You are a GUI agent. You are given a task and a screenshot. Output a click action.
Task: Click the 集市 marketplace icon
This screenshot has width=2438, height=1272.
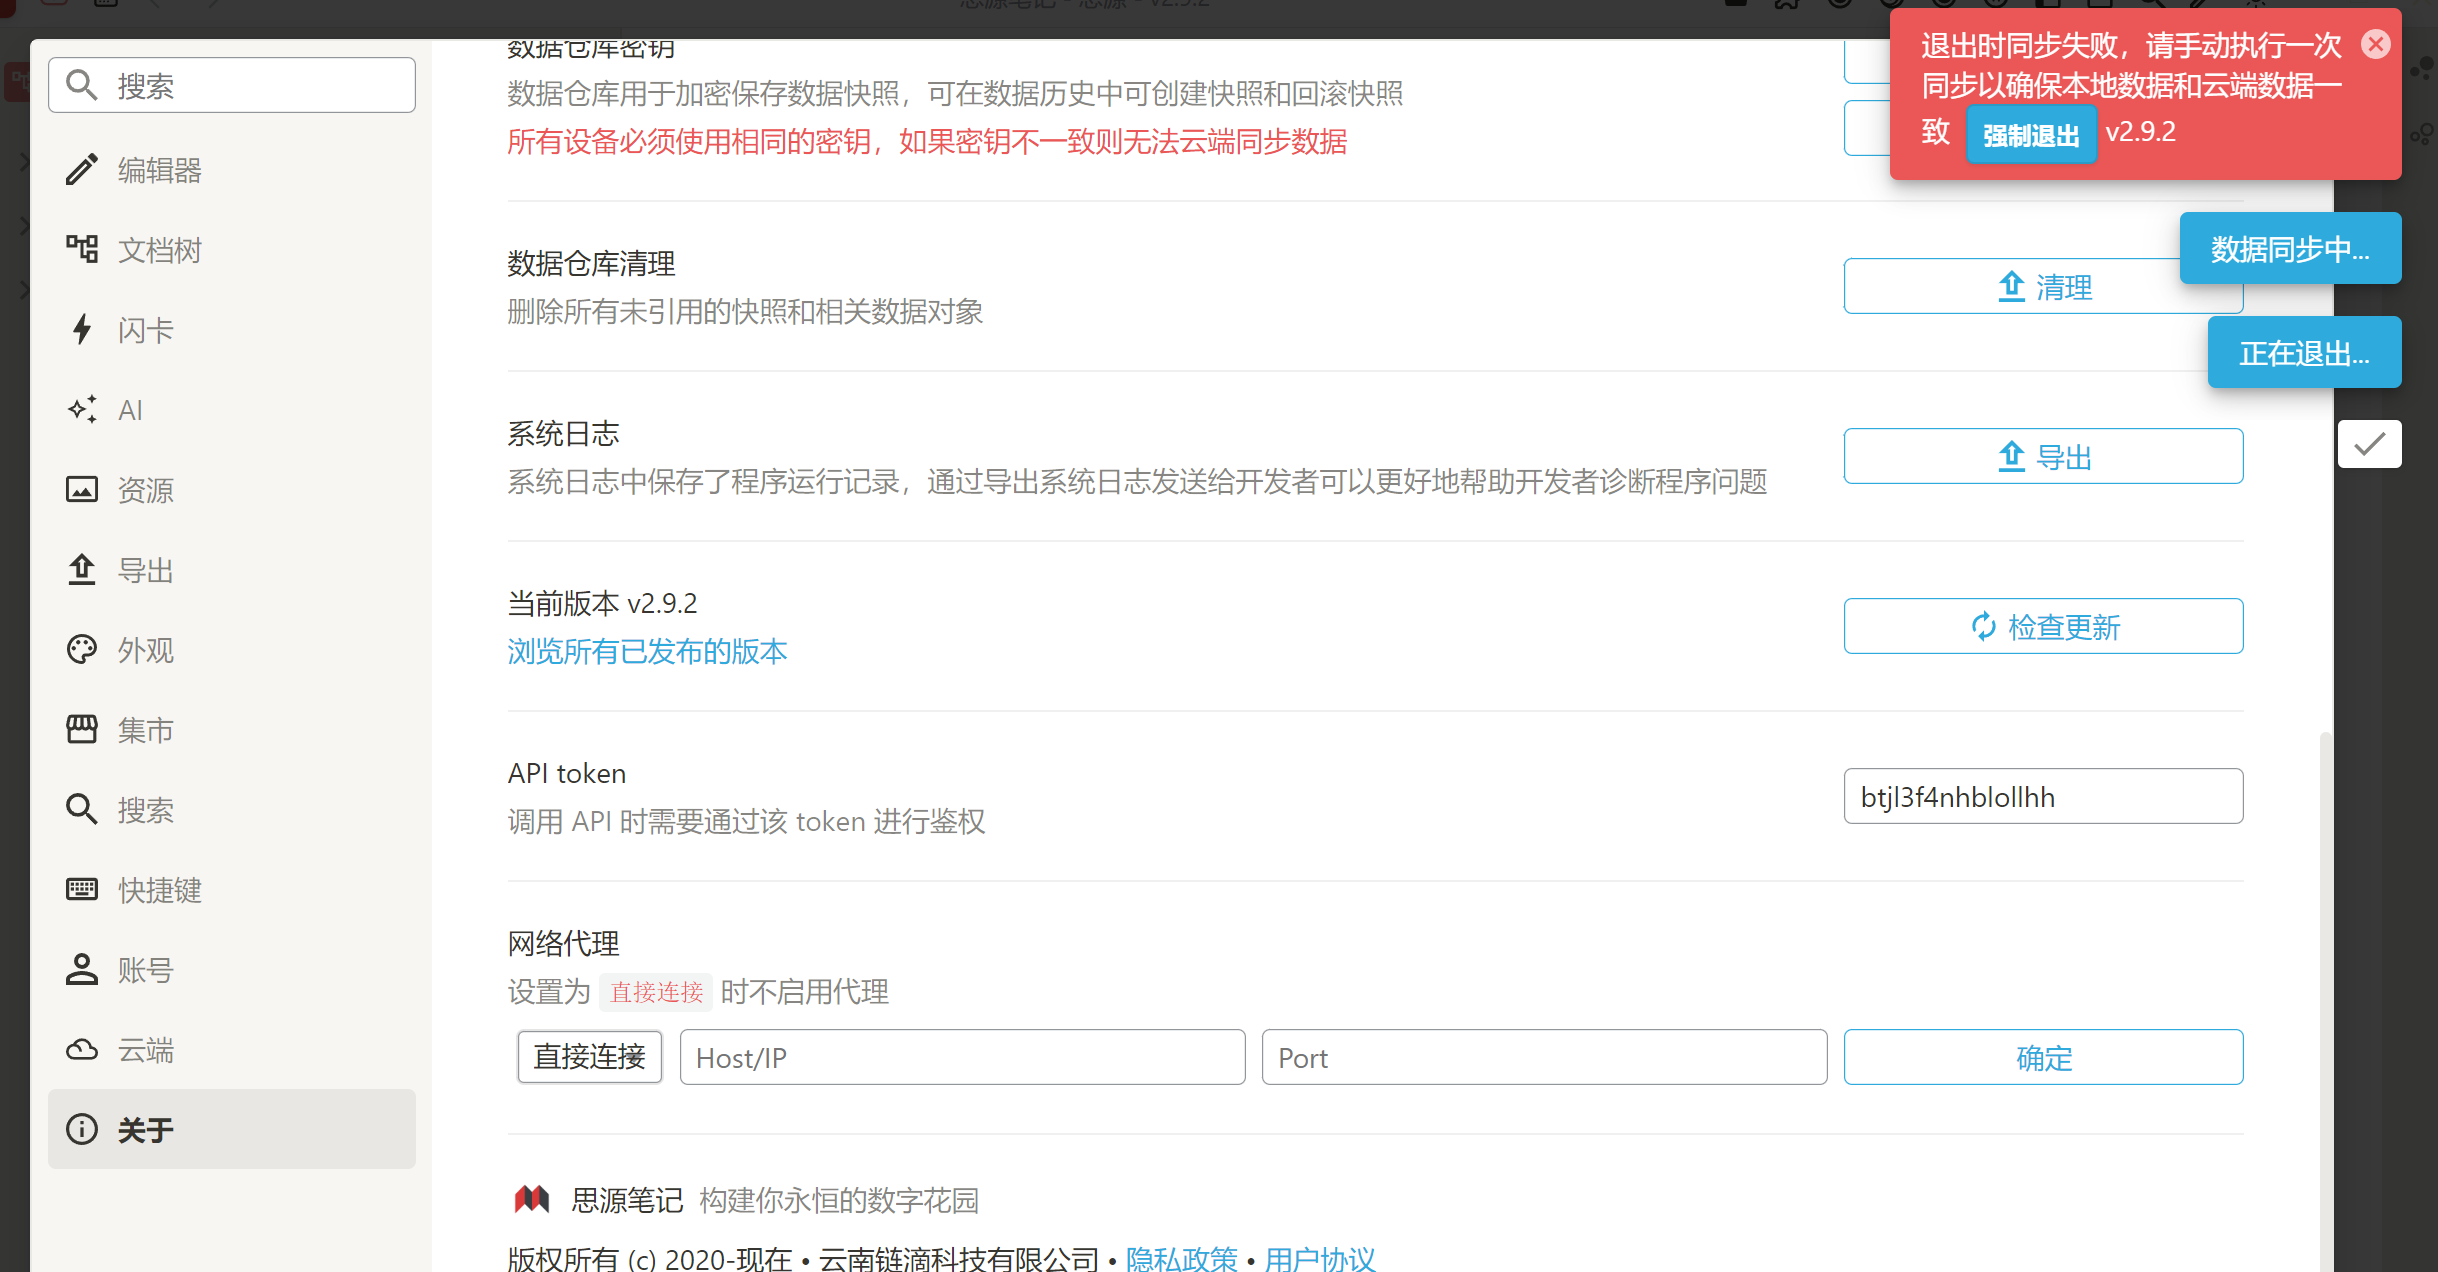pyautogui.click(x=82, y=729)
